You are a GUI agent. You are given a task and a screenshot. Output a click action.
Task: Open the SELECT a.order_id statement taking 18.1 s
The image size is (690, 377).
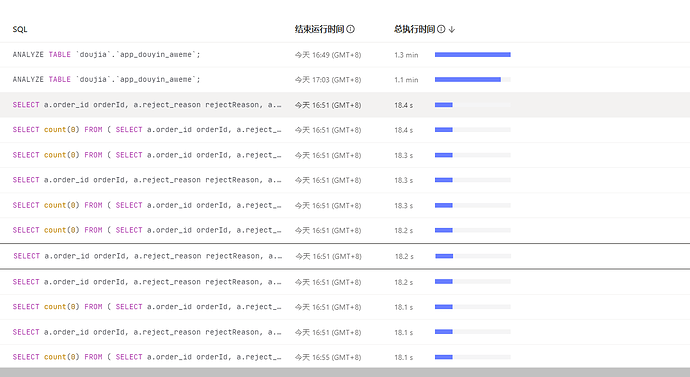[x=147, y=332]
